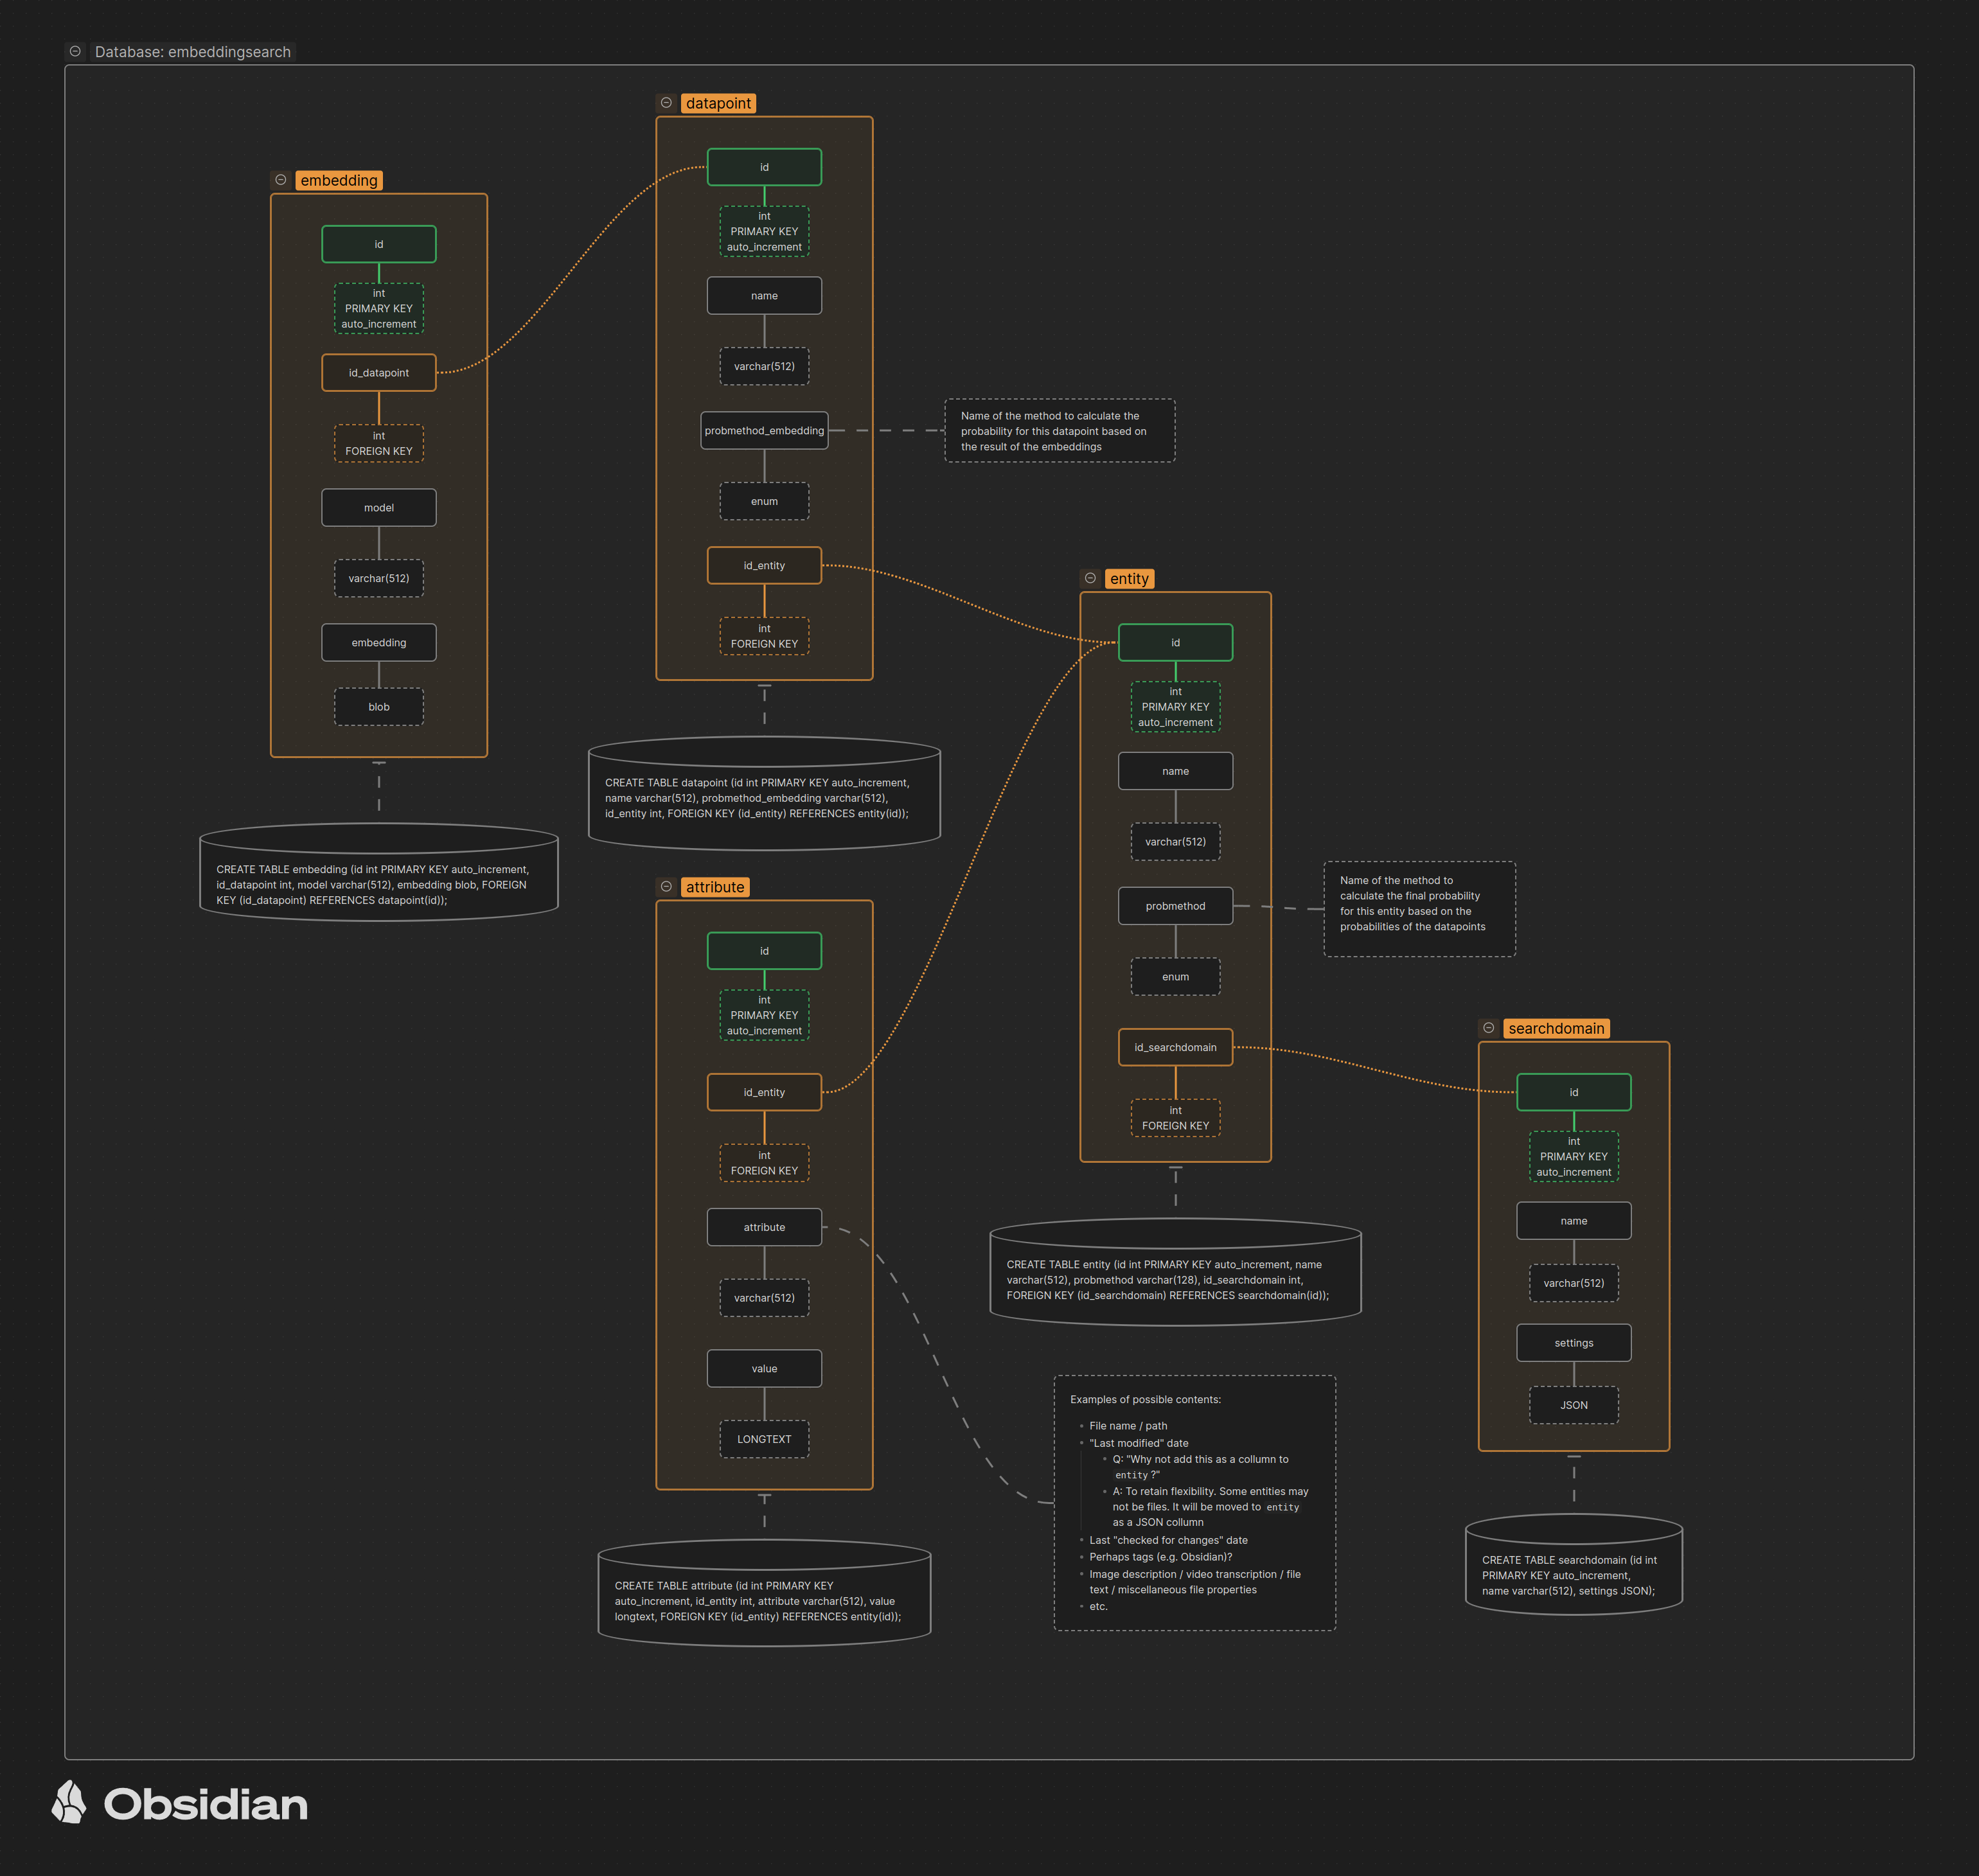The height and width of the screenshot is (1876, 1979).
Task: Click the collapse icon beside attribute label
Action: pos(666,887)
